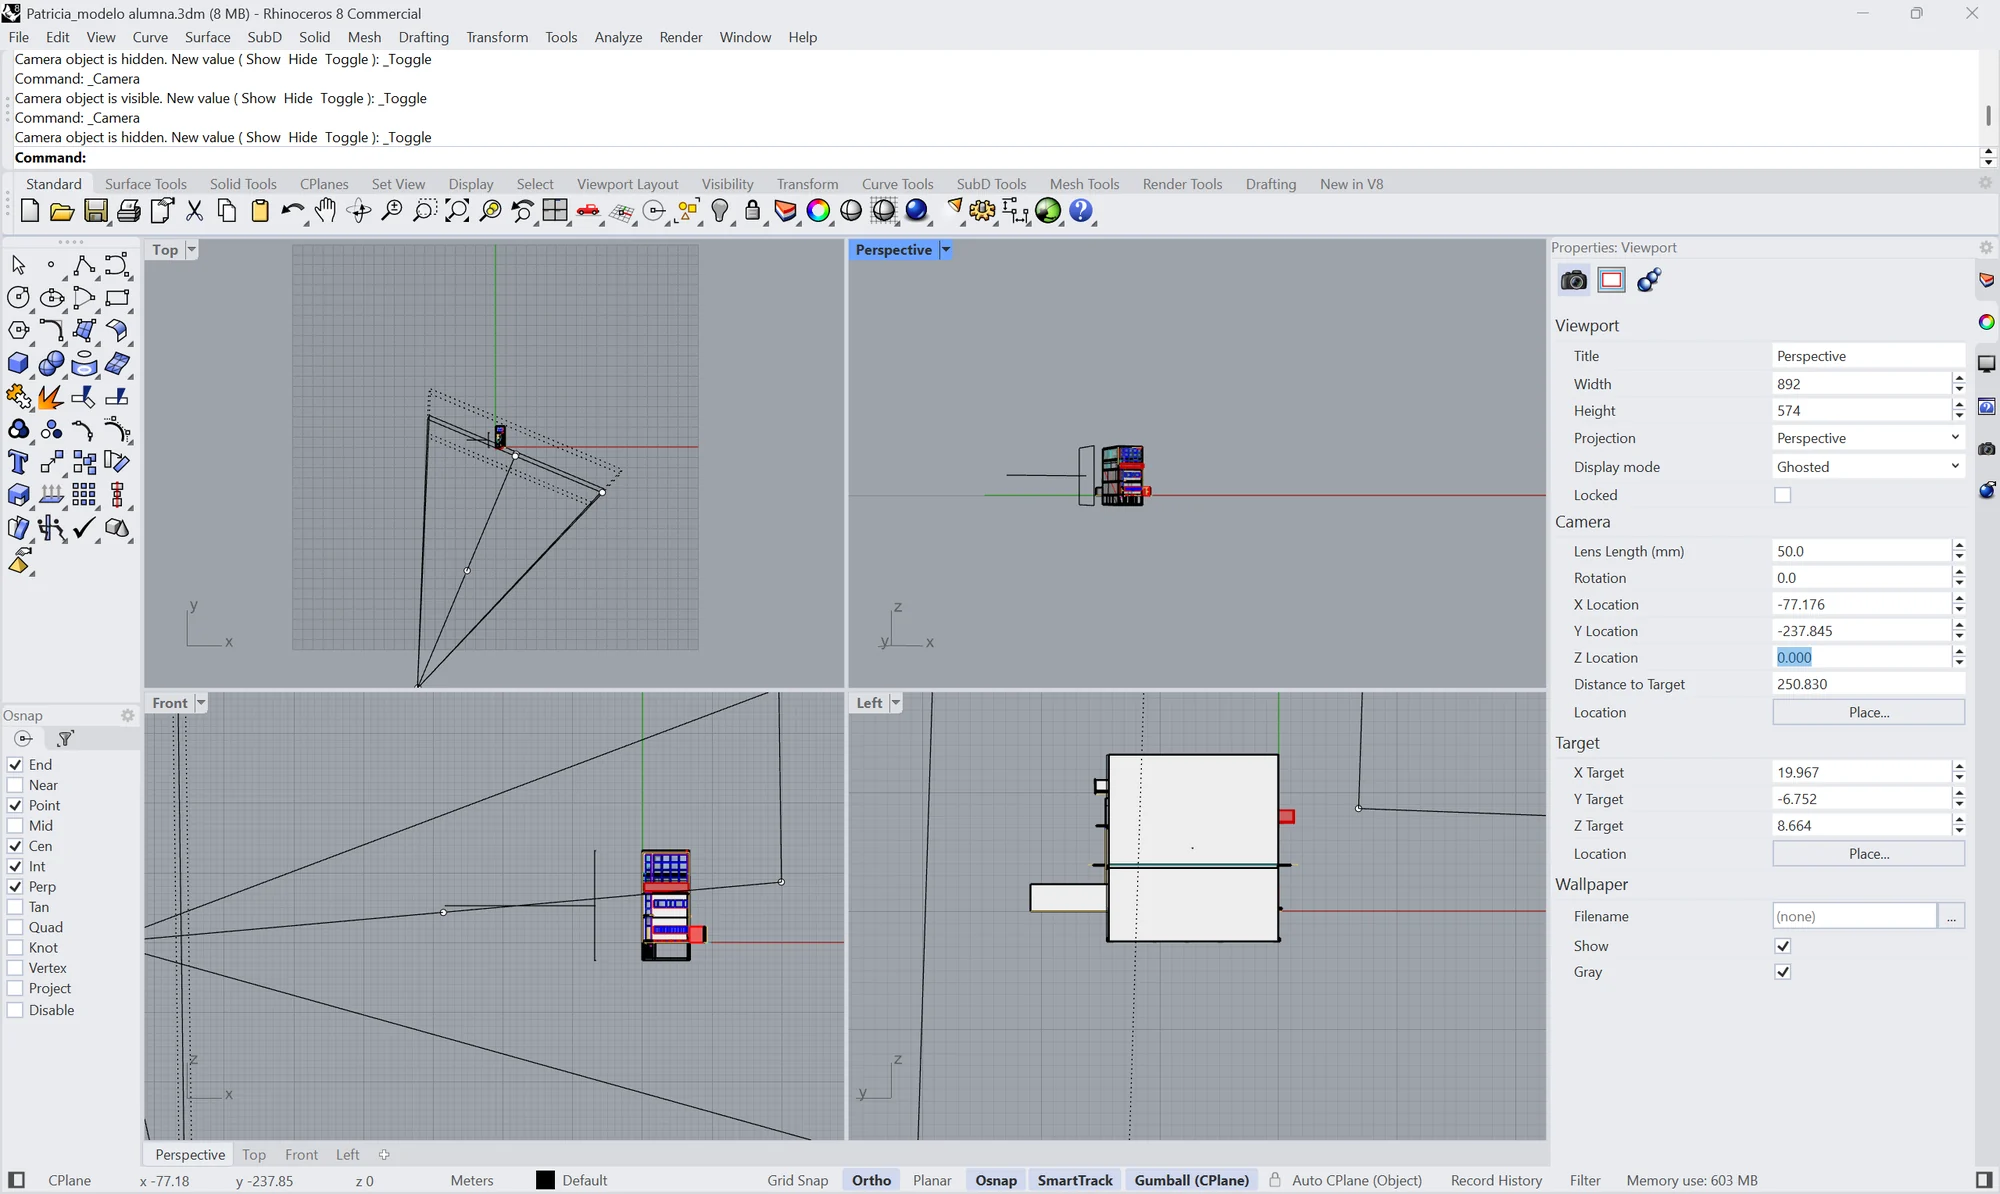Click the Print icon
This screenshot has width=2000, height=1194.
point(128,211)
